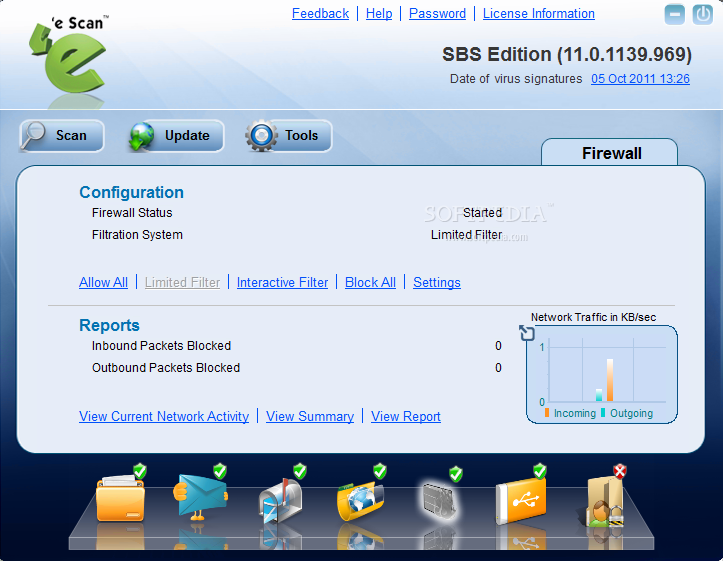Click the 'Filtration System' label

(137, 235)
